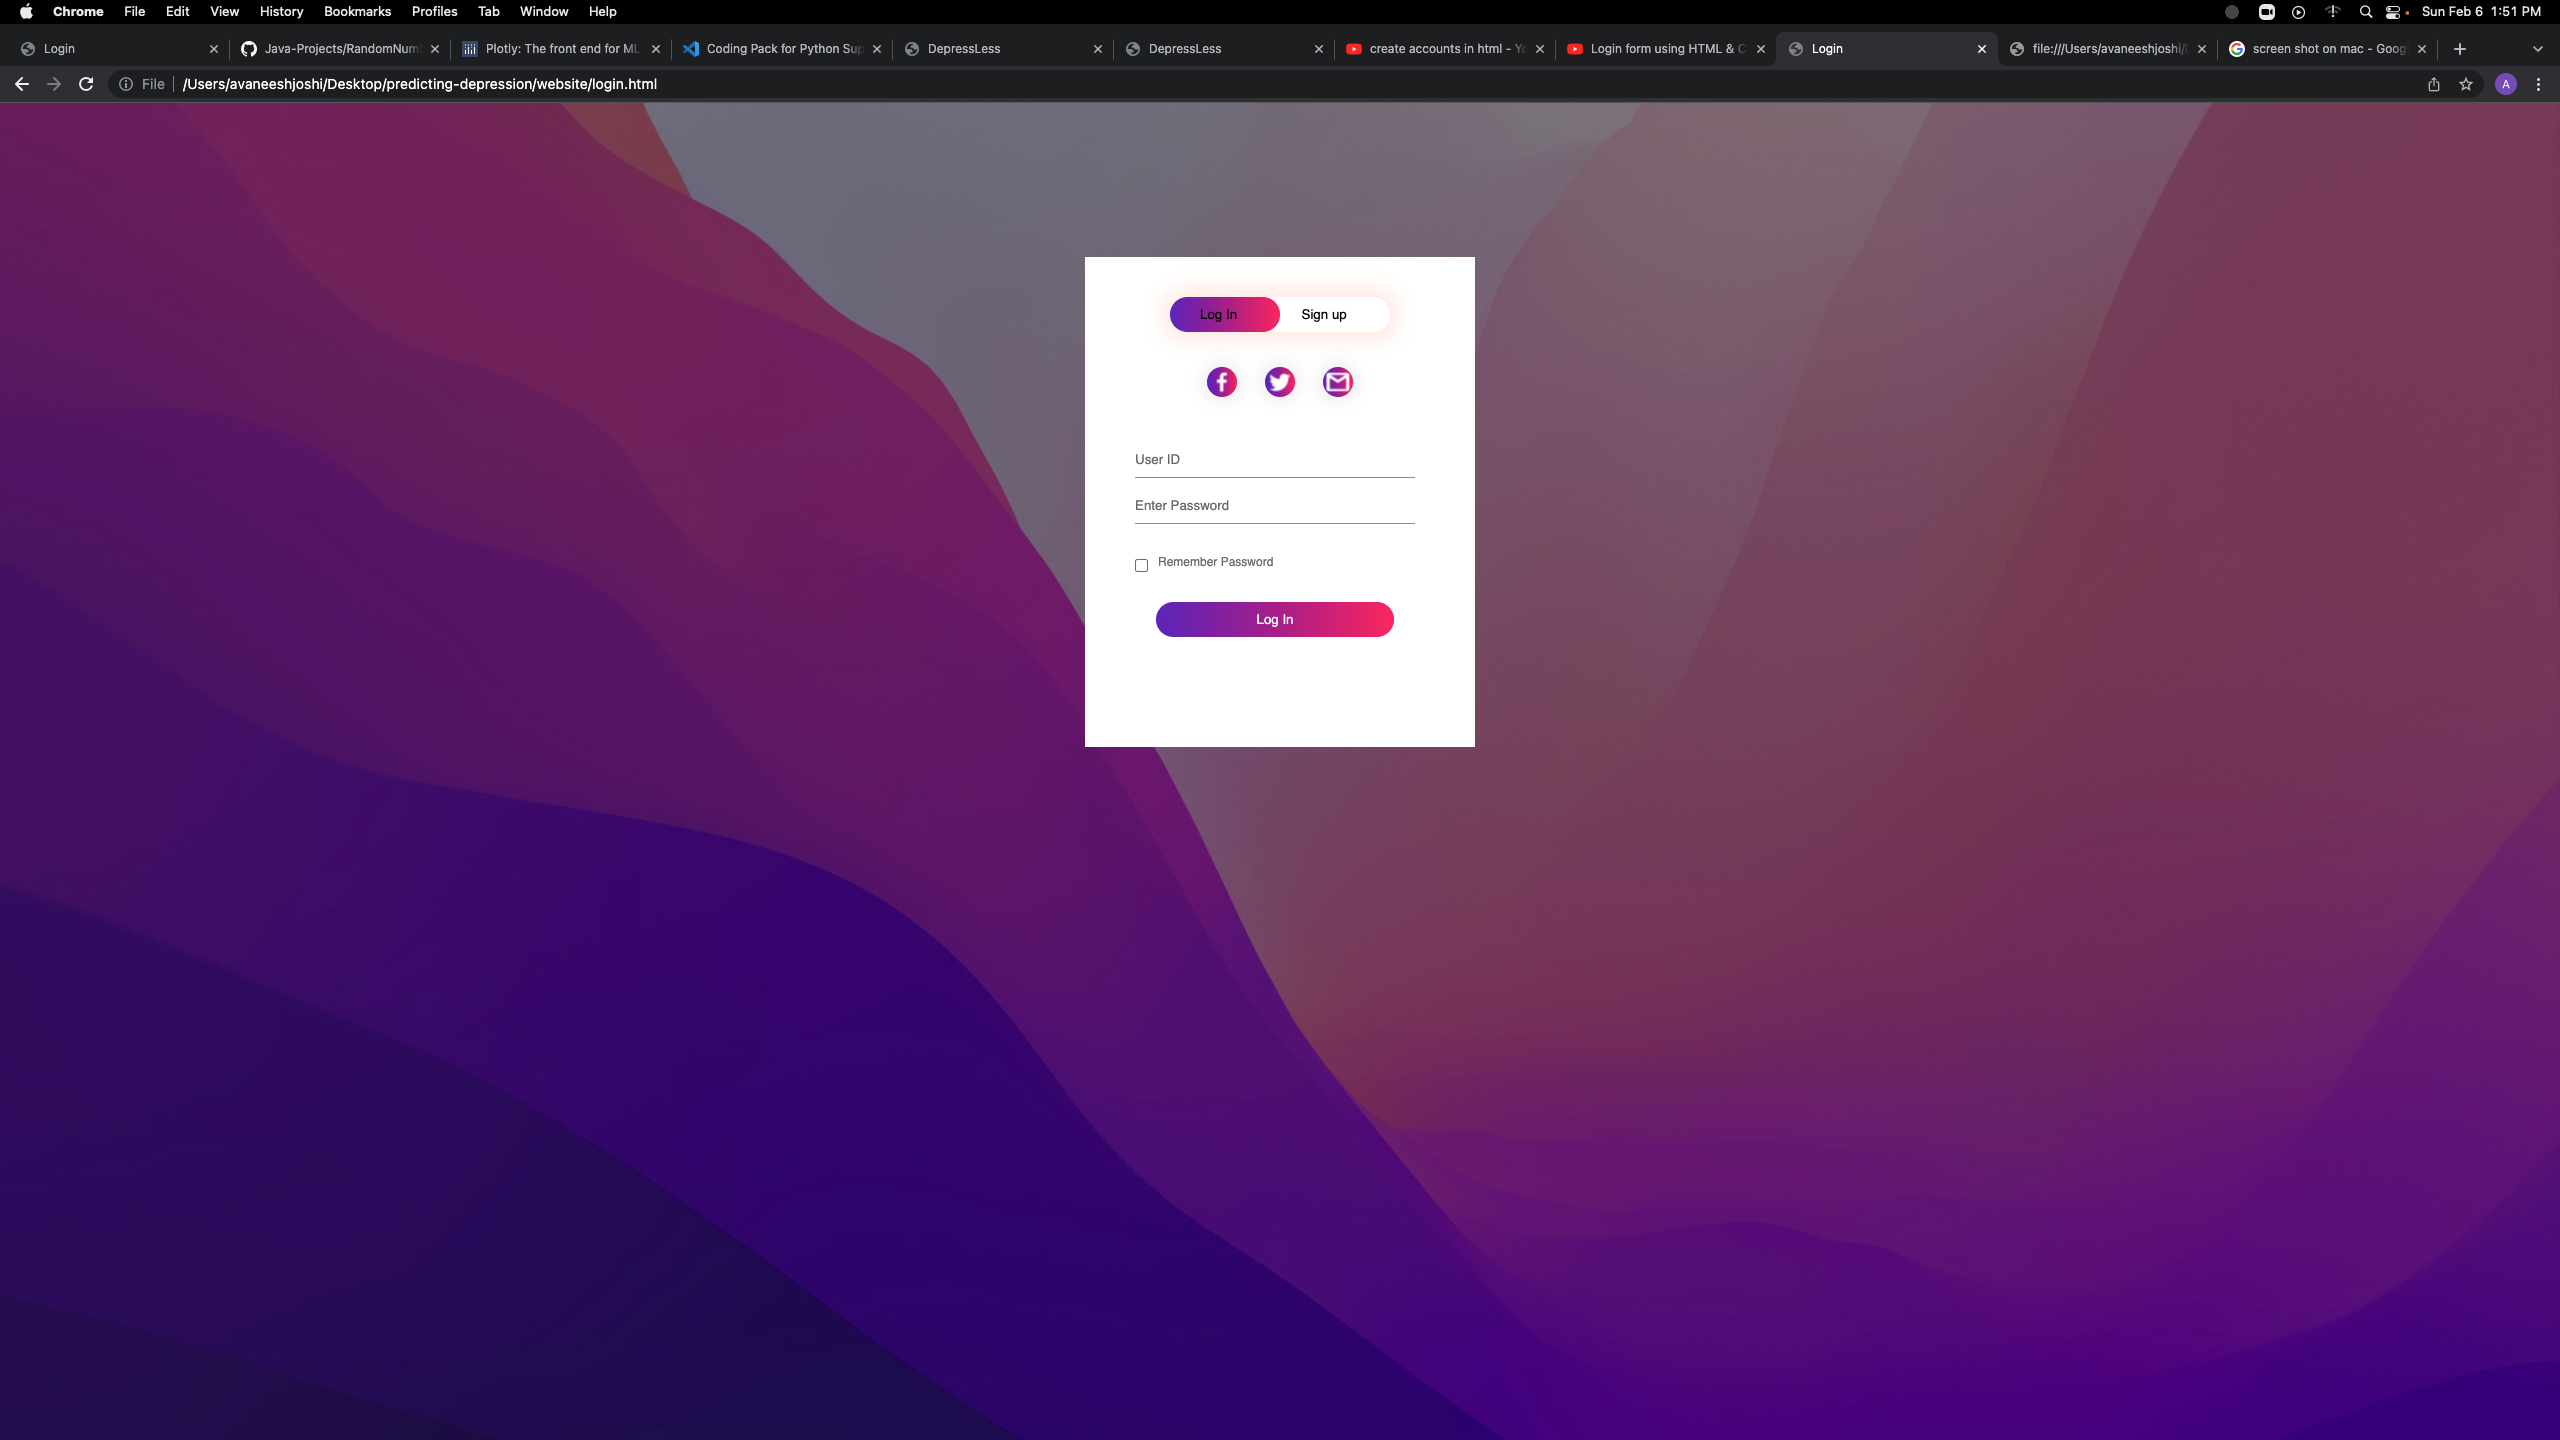
Task: Click the Twitter login icon
Action: pos(1279,382)
